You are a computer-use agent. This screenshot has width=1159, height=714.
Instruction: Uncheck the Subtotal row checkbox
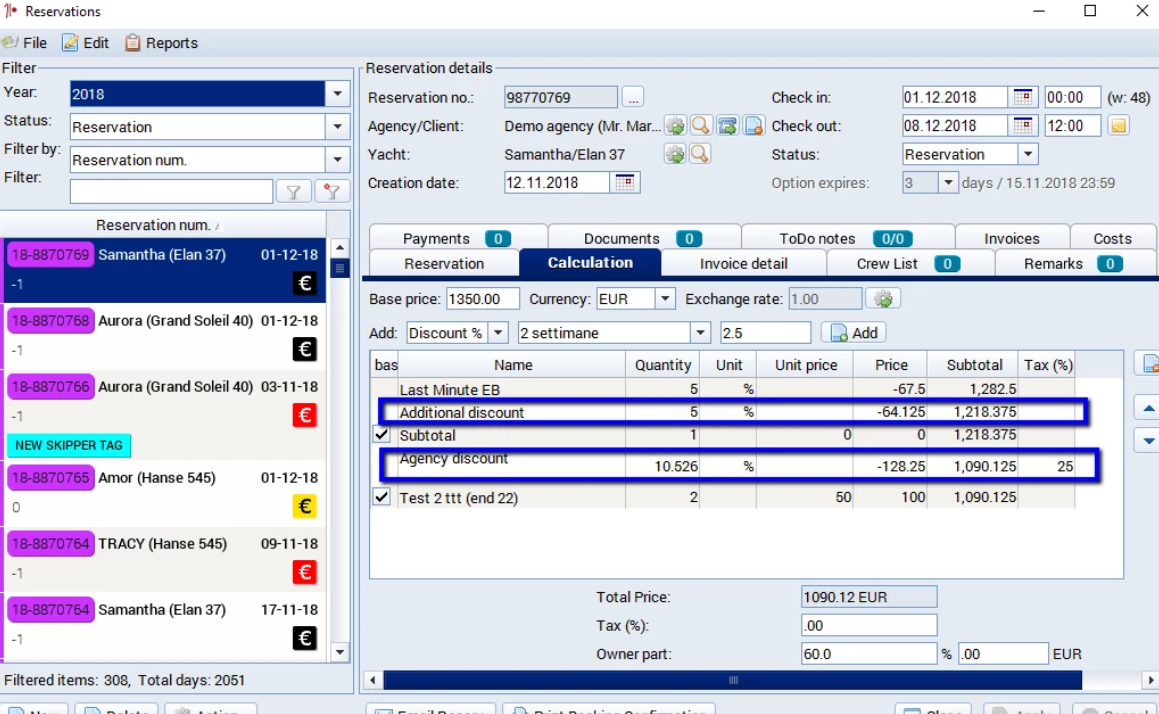tap(381, 435)
